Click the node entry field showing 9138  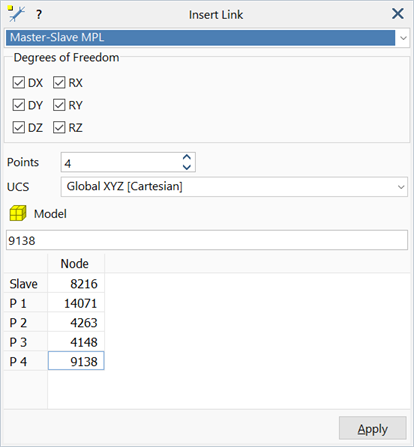pos(207,240)
